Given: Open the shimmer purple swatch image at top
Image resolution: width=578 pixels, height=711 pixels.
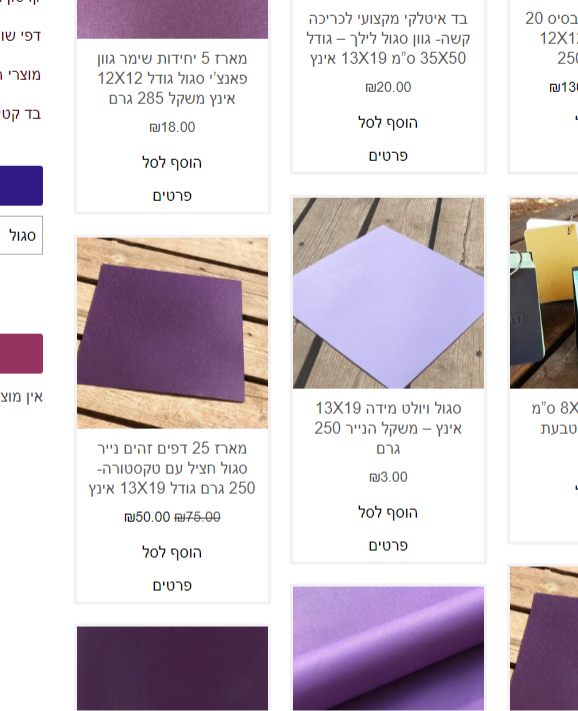Looking at the screenshot, I should [172, 19].
